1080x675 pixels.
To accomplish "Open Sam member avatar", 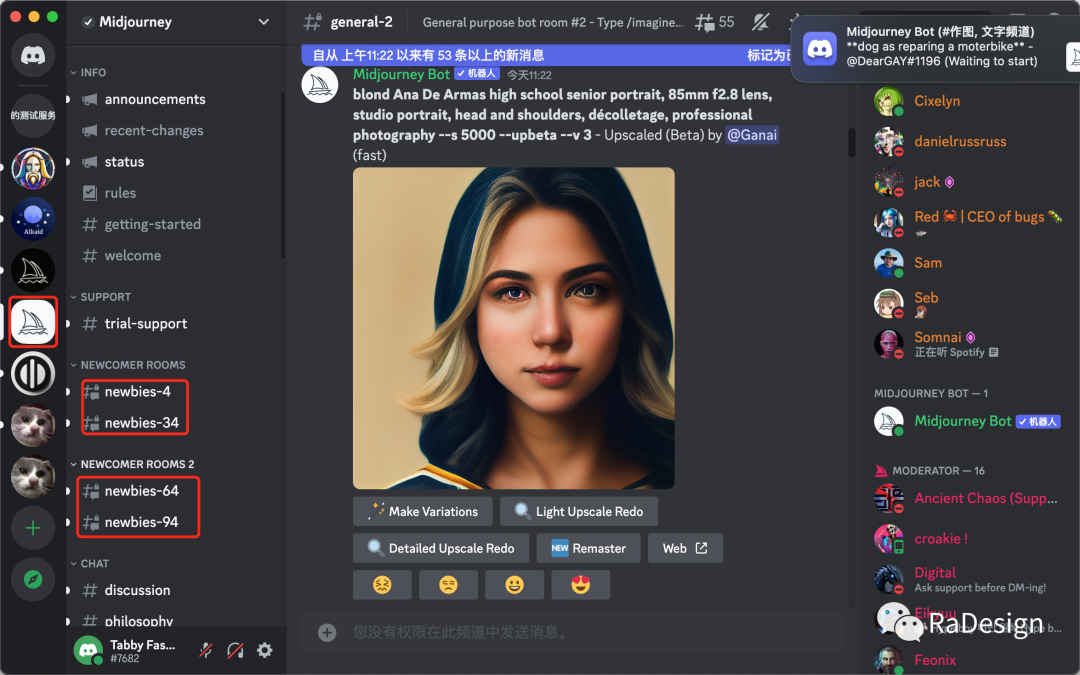I will pyautogui.click(x=889, y=263).
